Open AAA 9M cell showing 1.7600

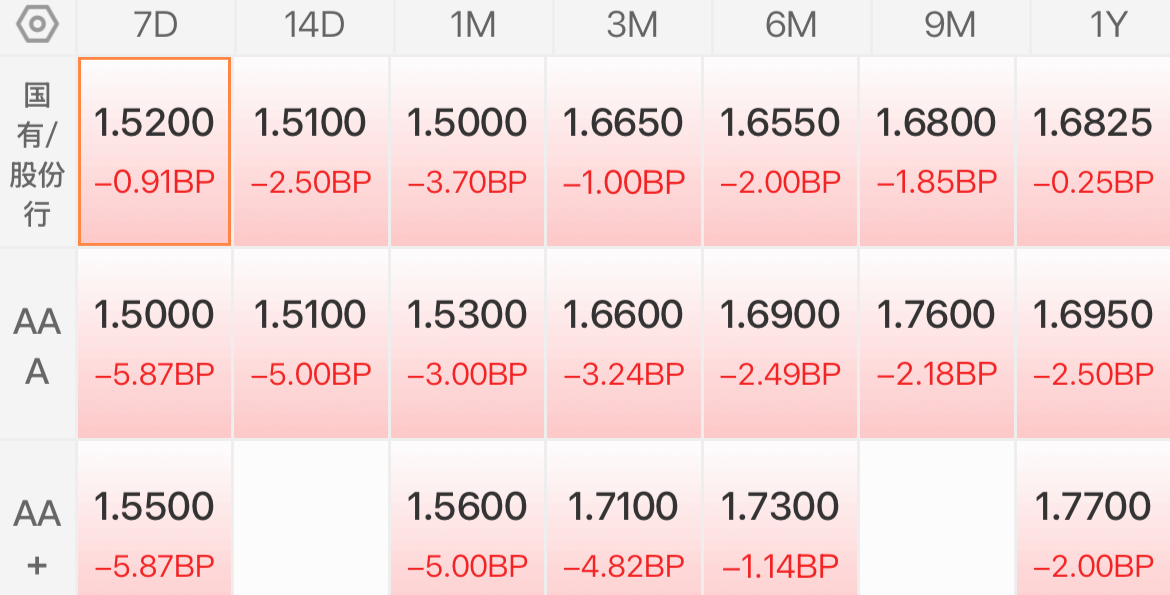936,343
